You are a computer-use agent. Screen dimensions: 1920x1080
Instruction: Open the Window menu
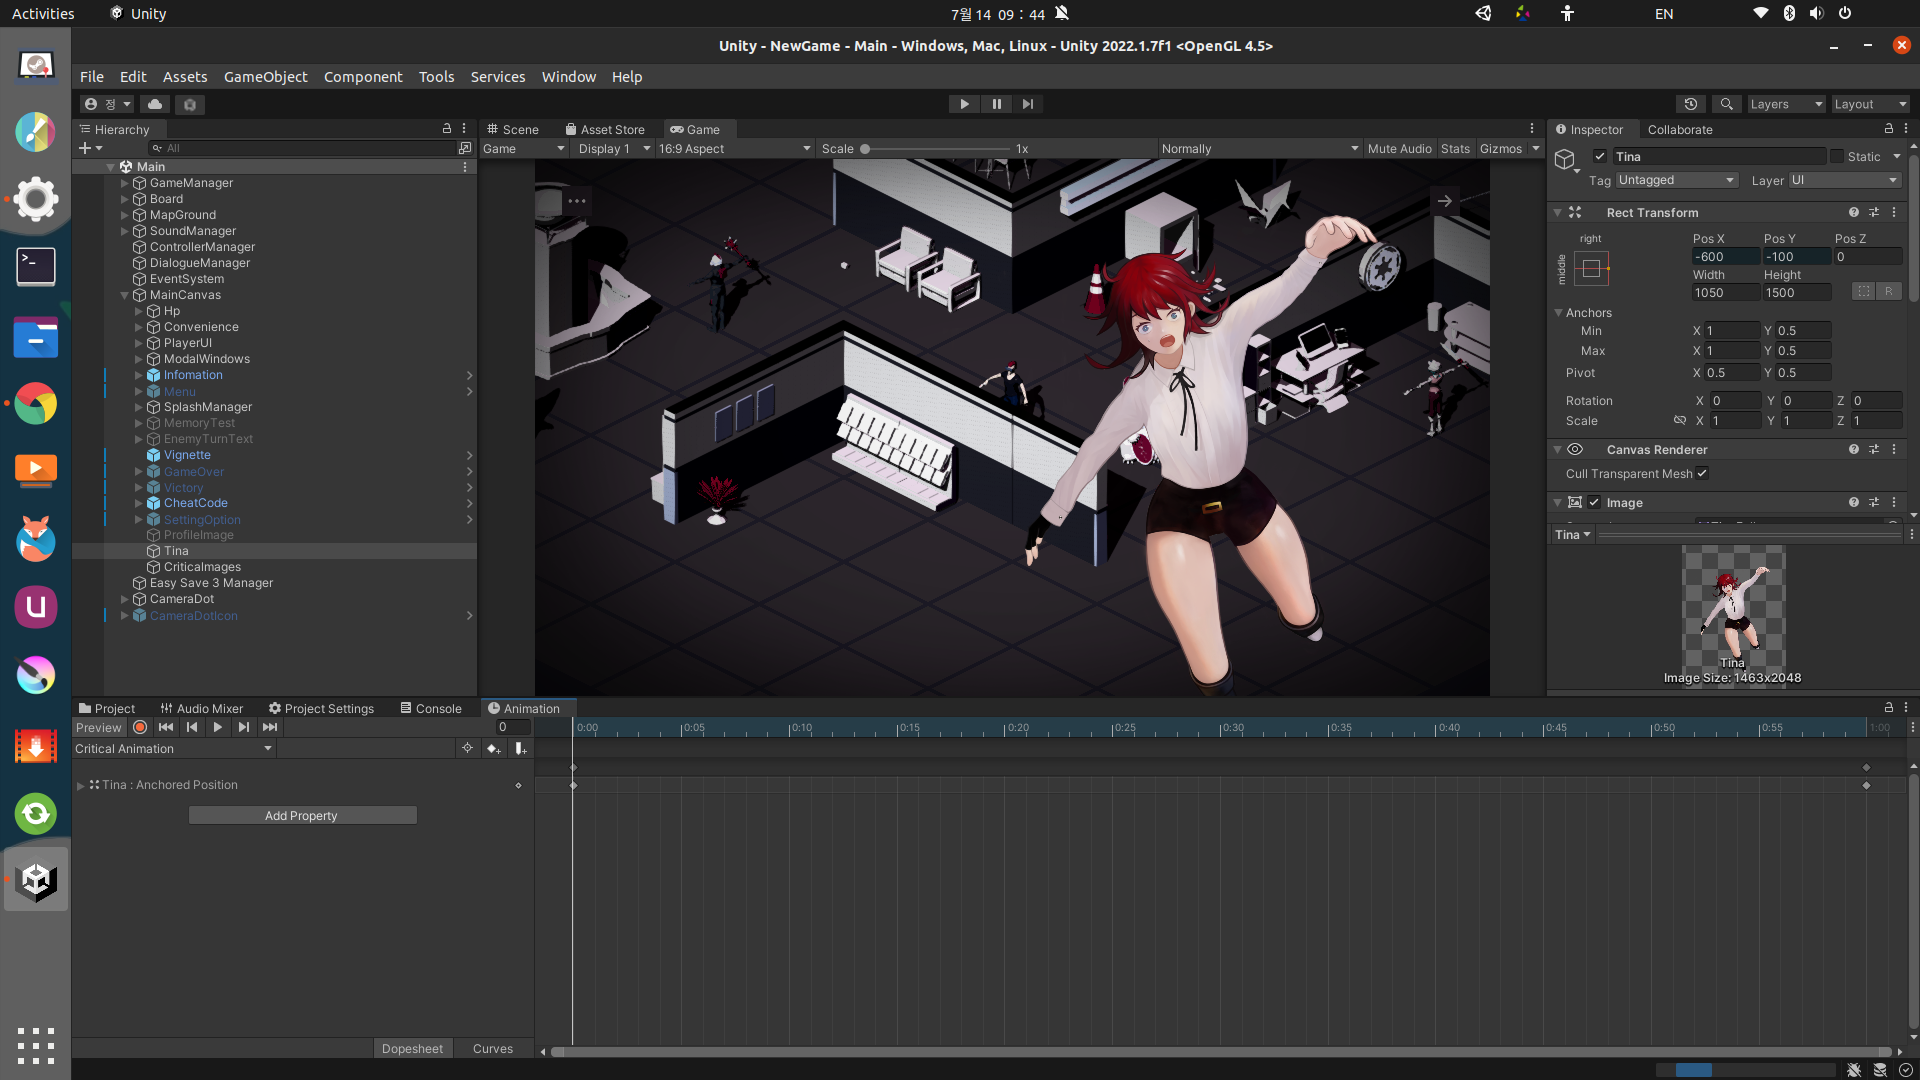coord(568,77)
